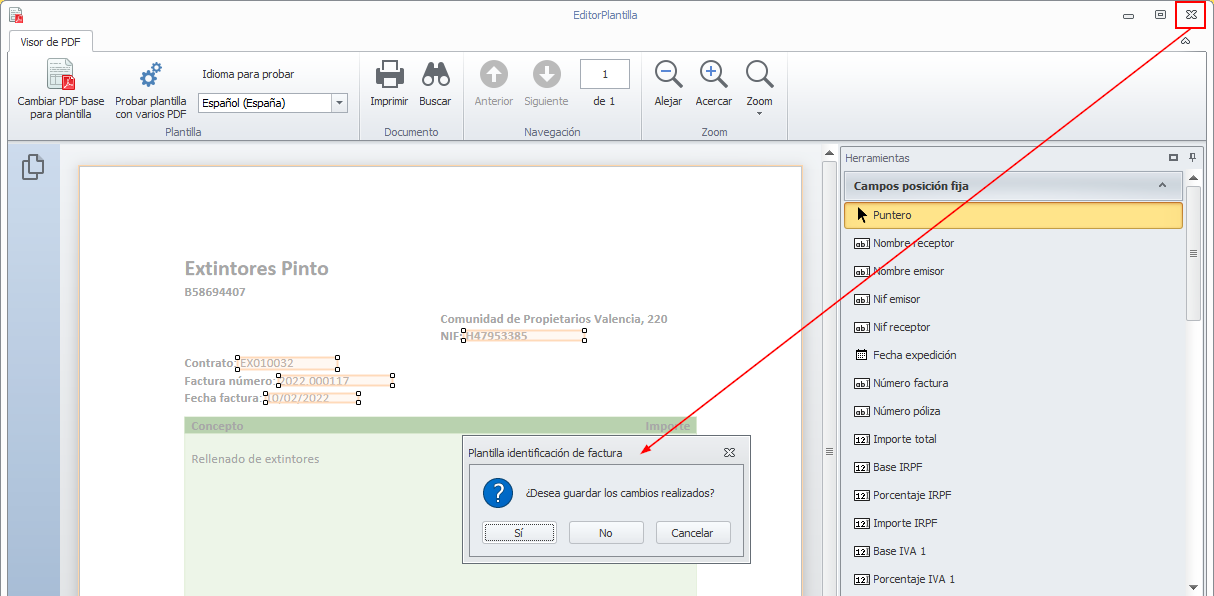Choose the Porcentaje IRPF tool

click(x=1013, y=495)
